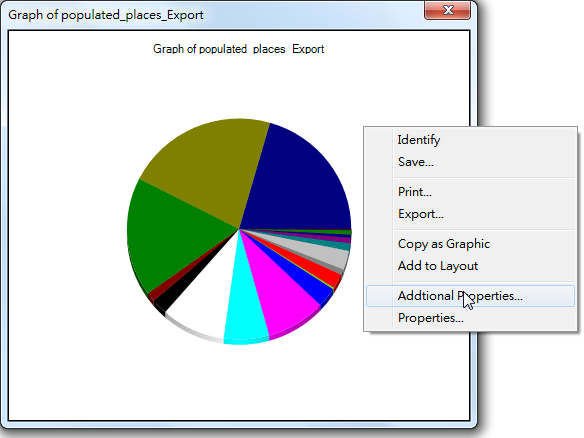Close the graph window

447,10
